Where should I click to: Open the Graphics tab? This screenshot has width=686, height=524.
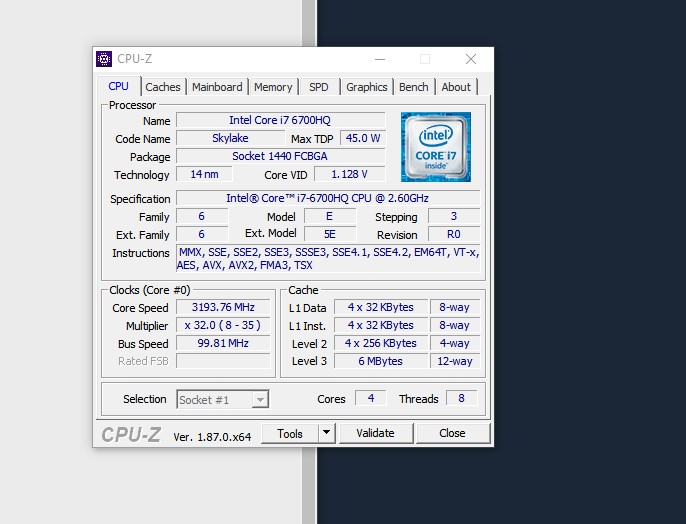[367, 87]
